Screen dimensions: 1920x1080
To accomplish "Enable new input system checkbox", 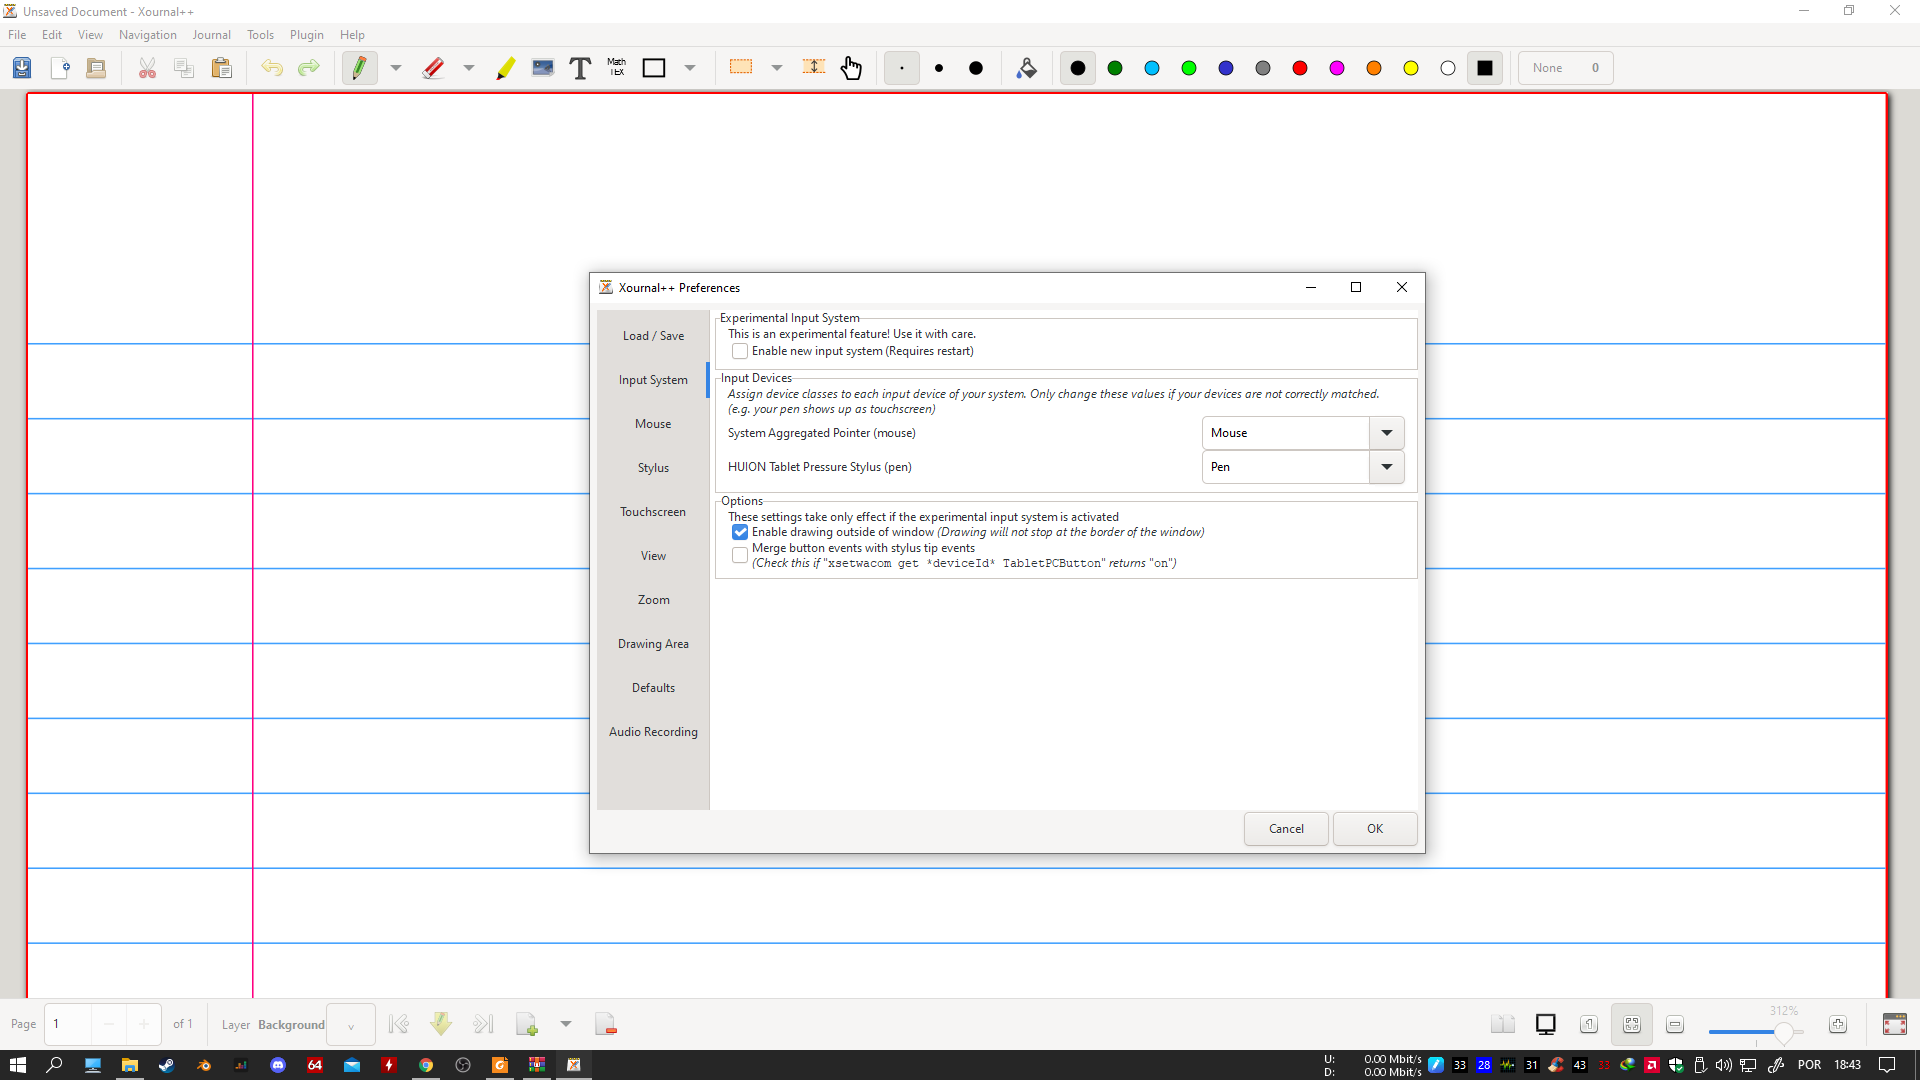I will [x=740, y=351].
